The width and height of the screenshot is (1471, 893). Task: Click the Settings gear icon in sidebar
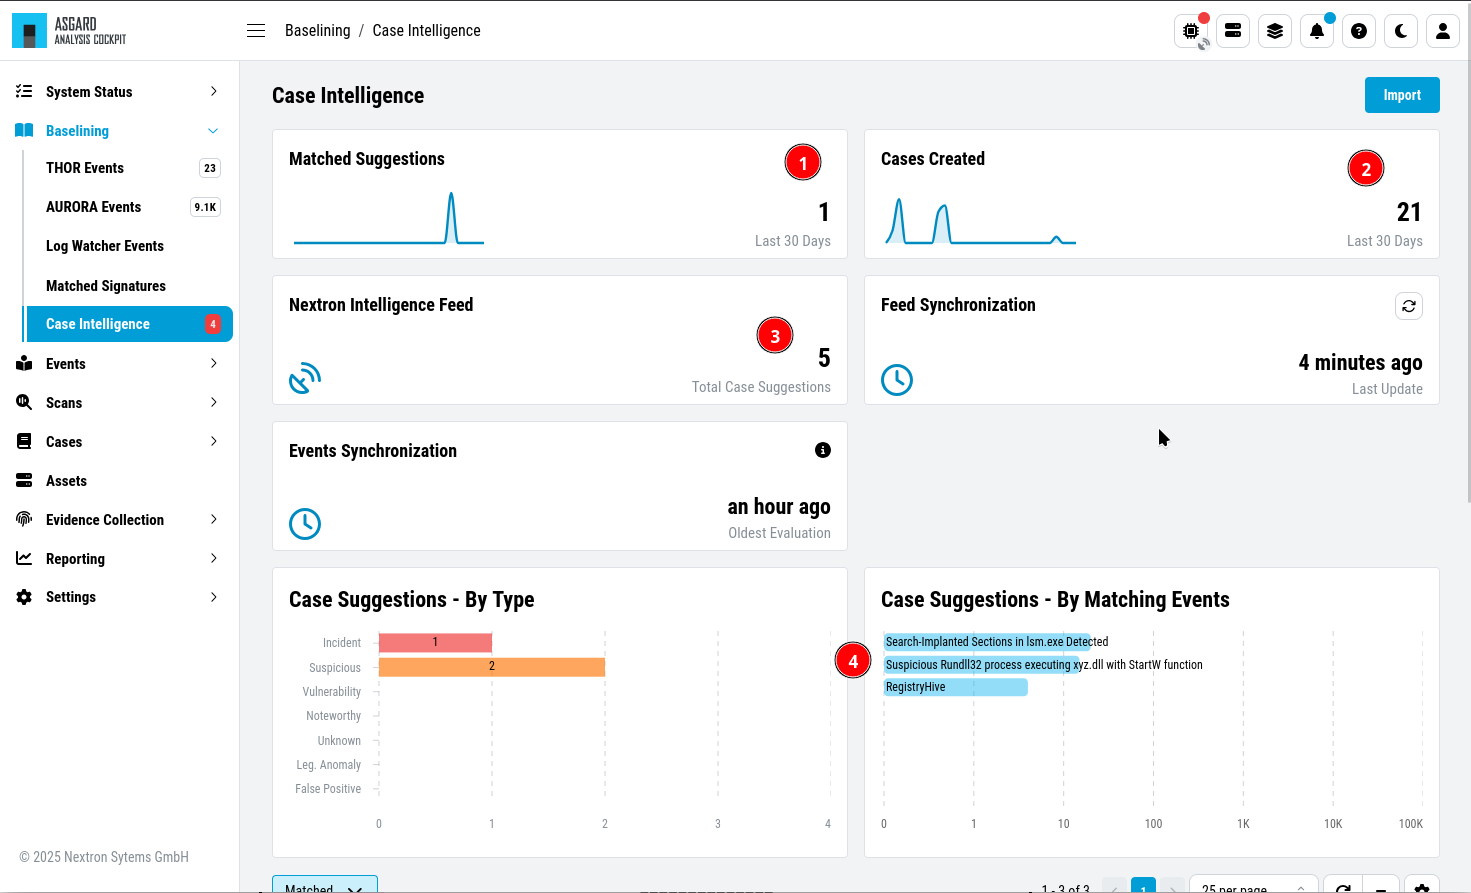(24, 597)
